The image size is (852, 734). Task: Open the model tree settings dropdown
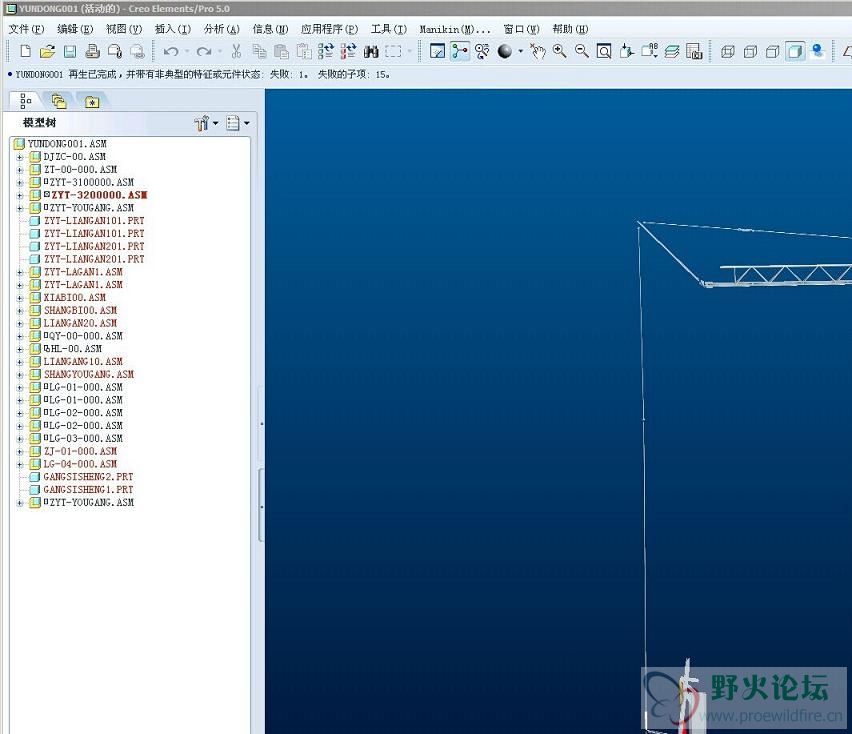tap(207, 123)
